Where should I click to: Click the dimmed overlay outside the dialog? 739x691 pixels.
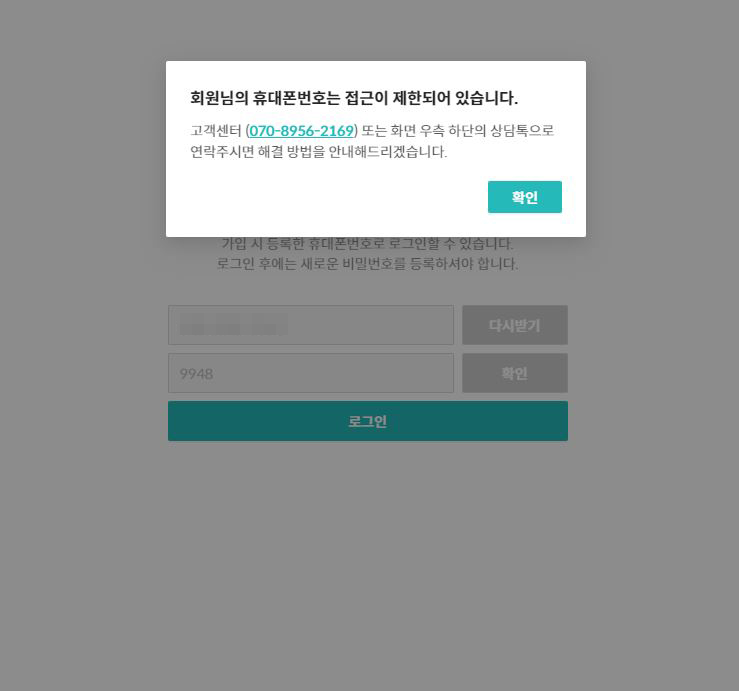click(x=368, y=566)
